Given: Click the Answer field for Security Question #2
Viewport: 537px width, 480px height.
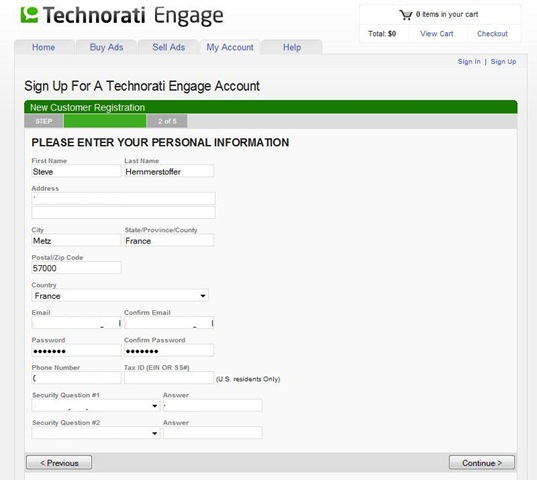Looking at the screenshot, I should tap(213, 433).
